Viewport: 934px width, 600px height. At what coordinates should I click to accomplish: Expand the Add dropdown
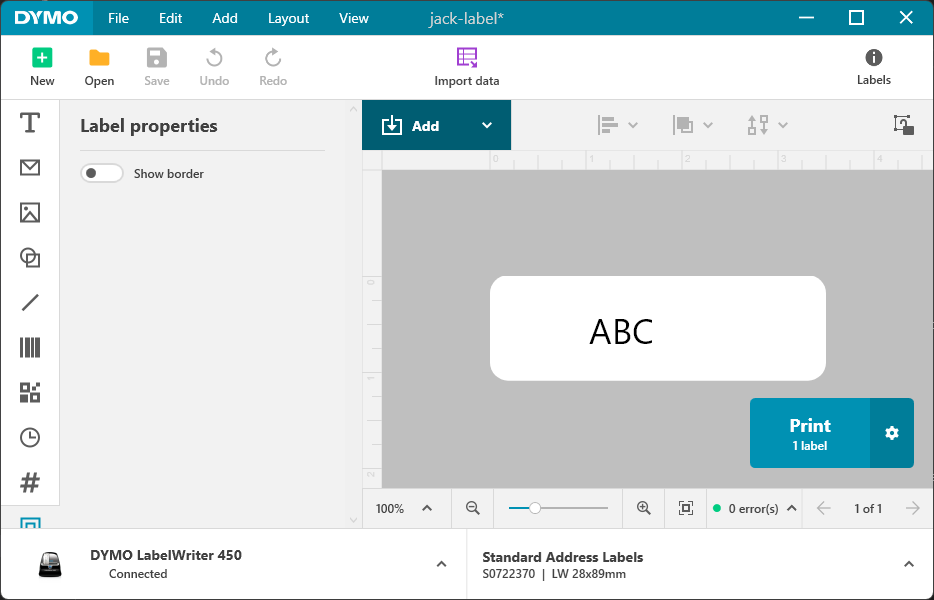(x=487, y=126)
